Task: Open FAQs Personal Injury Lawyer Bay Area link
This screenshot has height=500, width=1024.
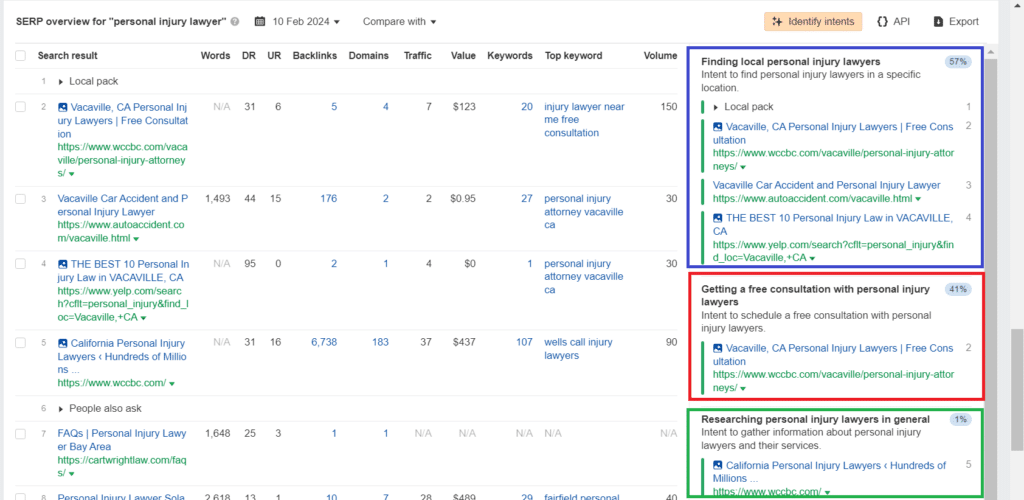Action: (x=122, y=440)
